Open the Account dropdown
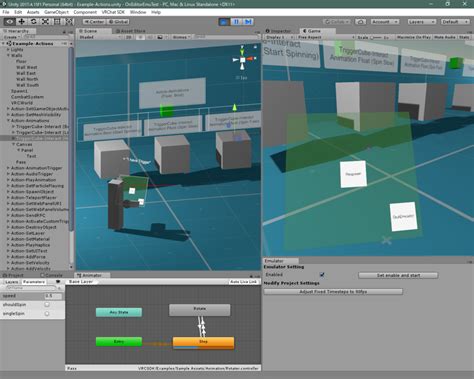Screen dimensions: 474x379 pos(385,22)
